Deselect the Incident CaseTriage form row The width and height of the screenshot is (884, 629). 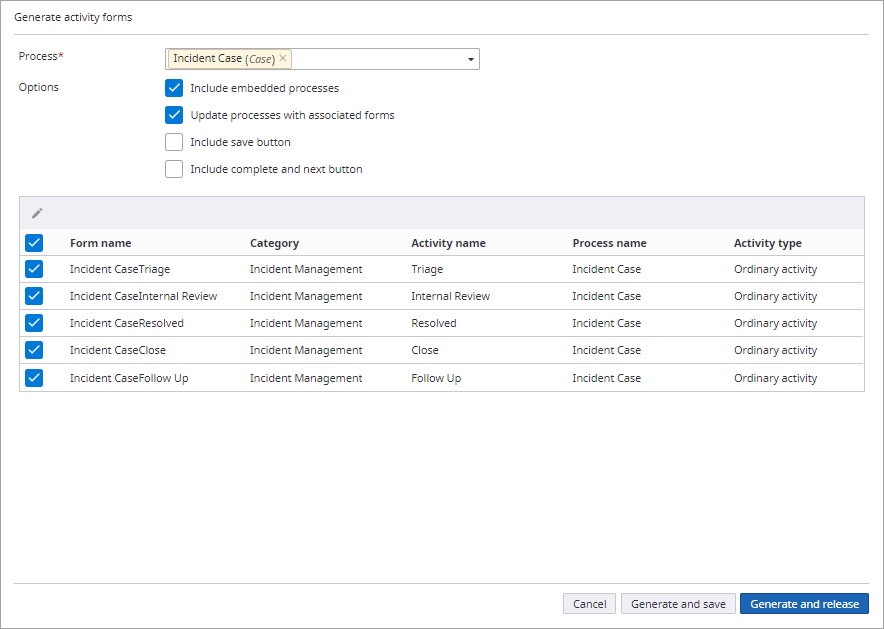pos(34,268)
